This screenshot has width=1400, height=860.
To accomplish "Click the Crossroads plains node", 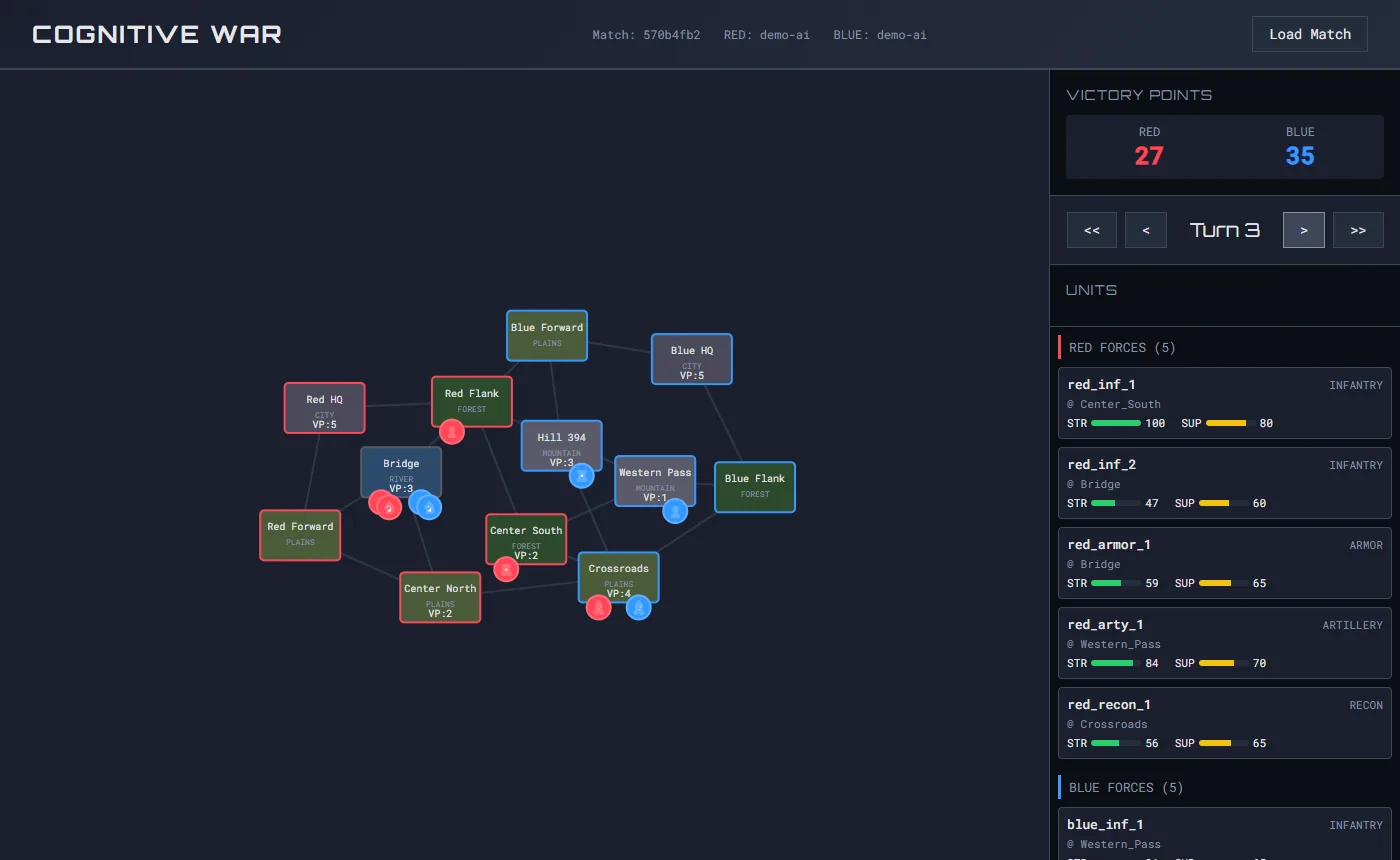I will 619,577.
